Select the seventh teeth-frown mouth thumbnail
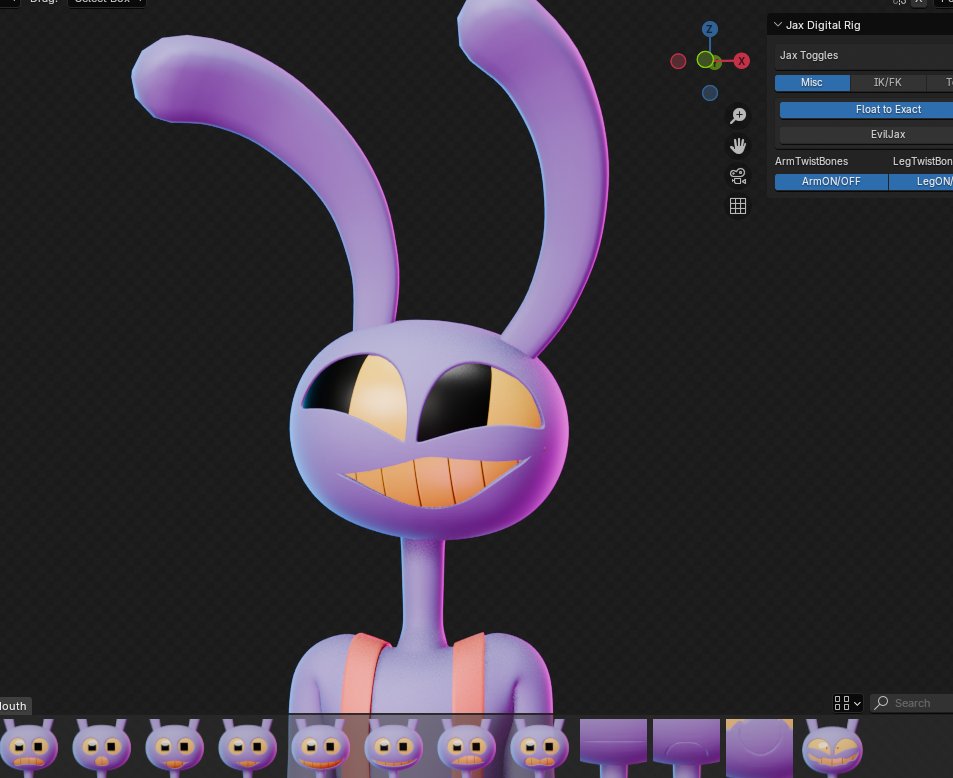953x778 pixels. click(x=466, y=748)
